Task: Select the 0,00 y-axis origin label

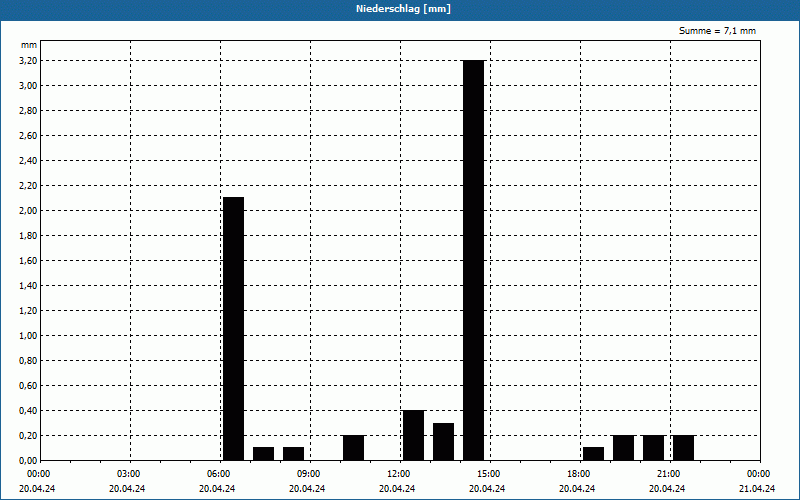Action: (x=29, y=461)
